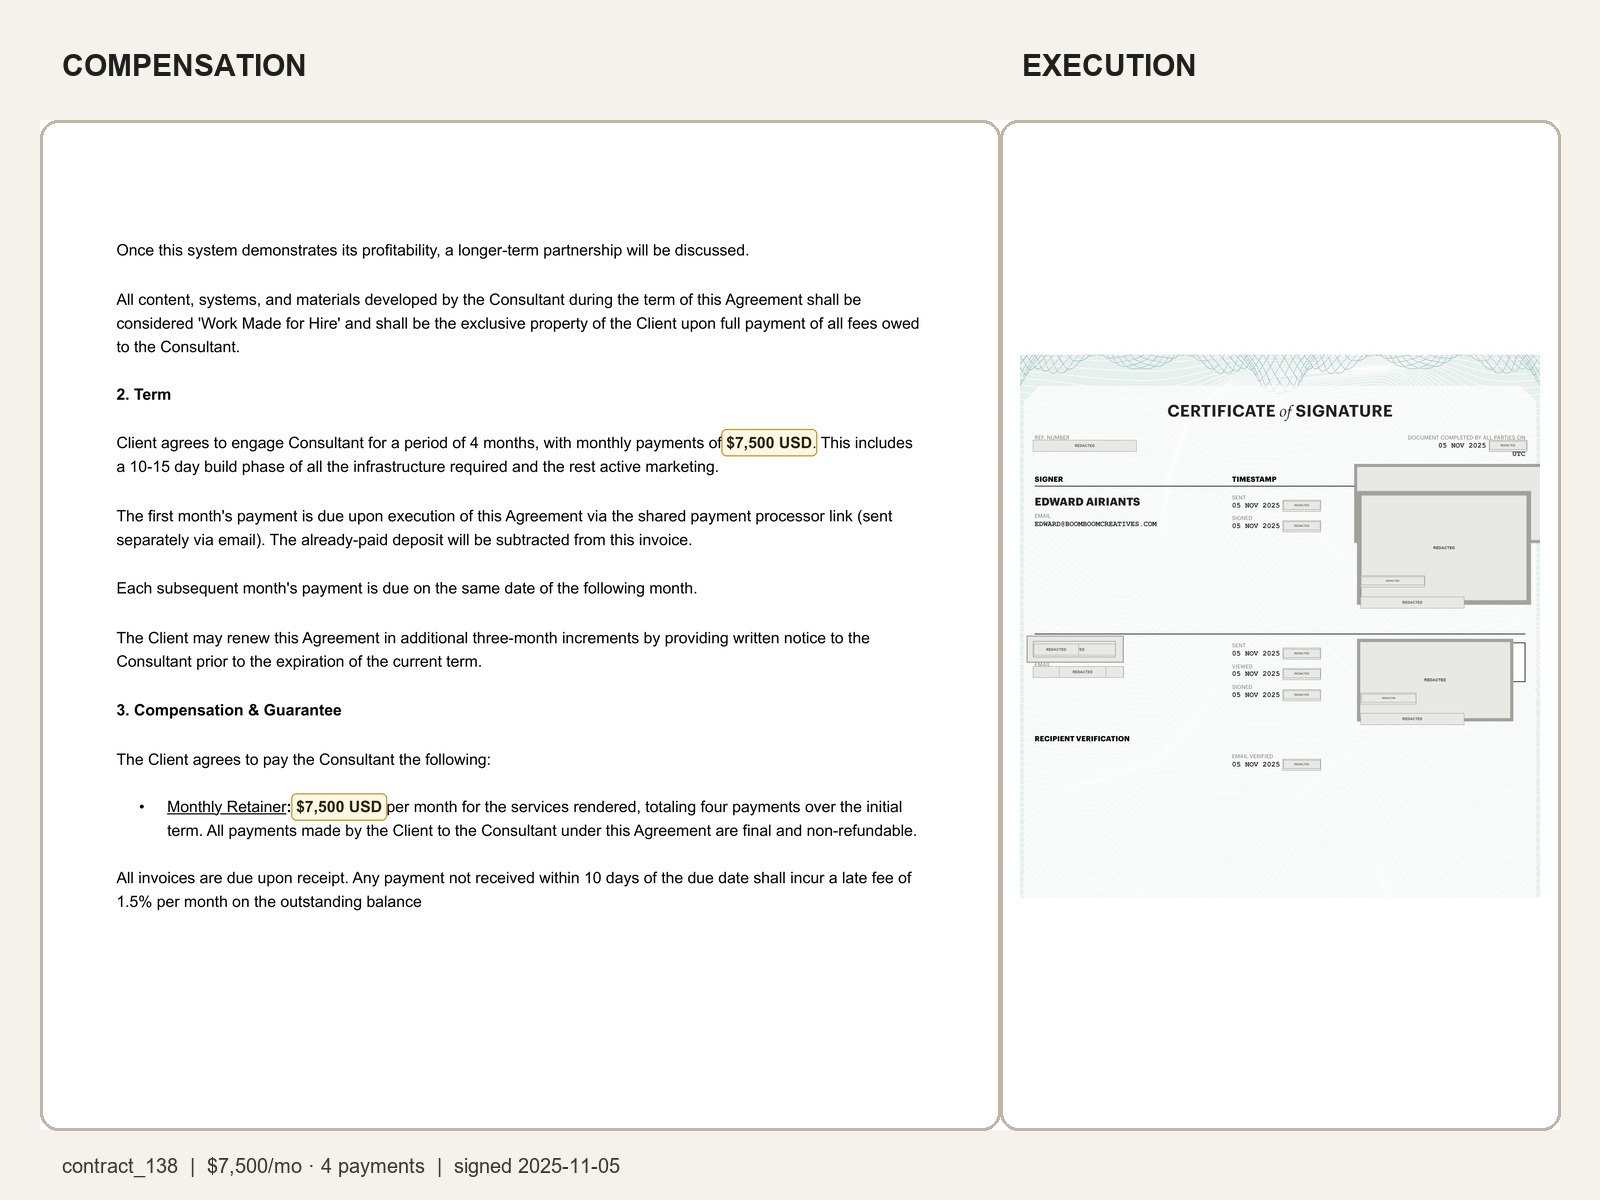Viewport: 1600px width, 1200px height.
Task: Click the paragraph starting "Once this system demonstrates"
Action: (x=433, y=250)
